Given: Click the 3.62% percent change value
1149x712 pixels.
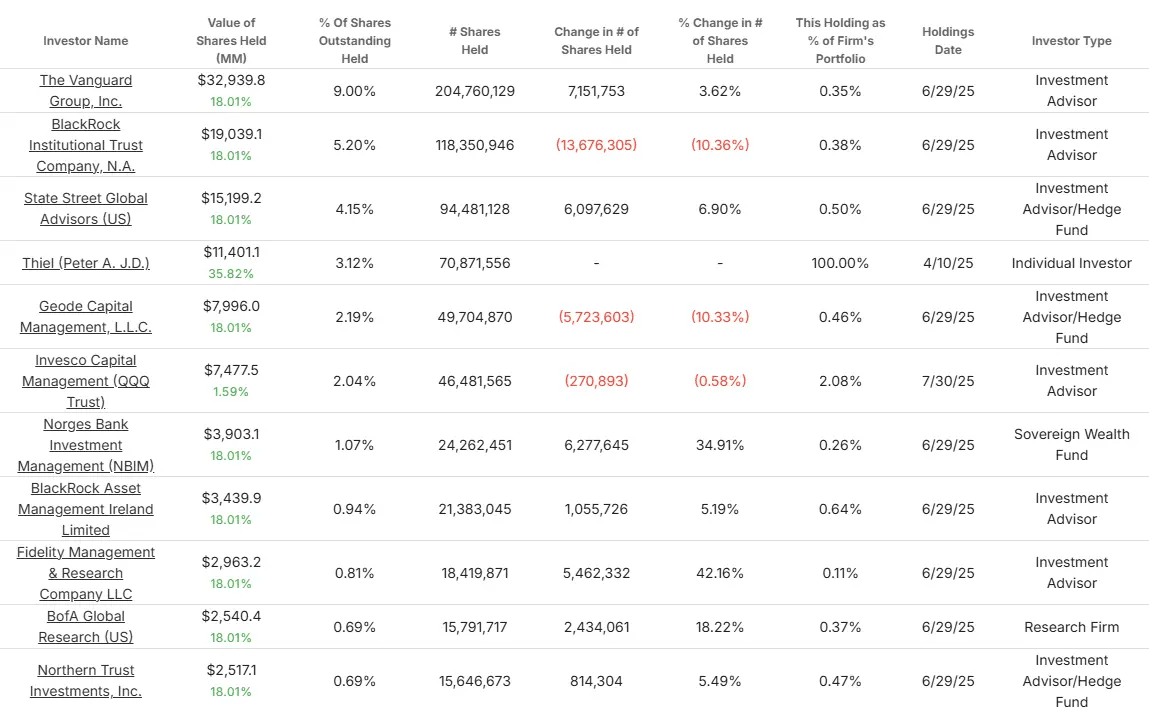Looking at the screenshot, I should click(x=720, y=91).
